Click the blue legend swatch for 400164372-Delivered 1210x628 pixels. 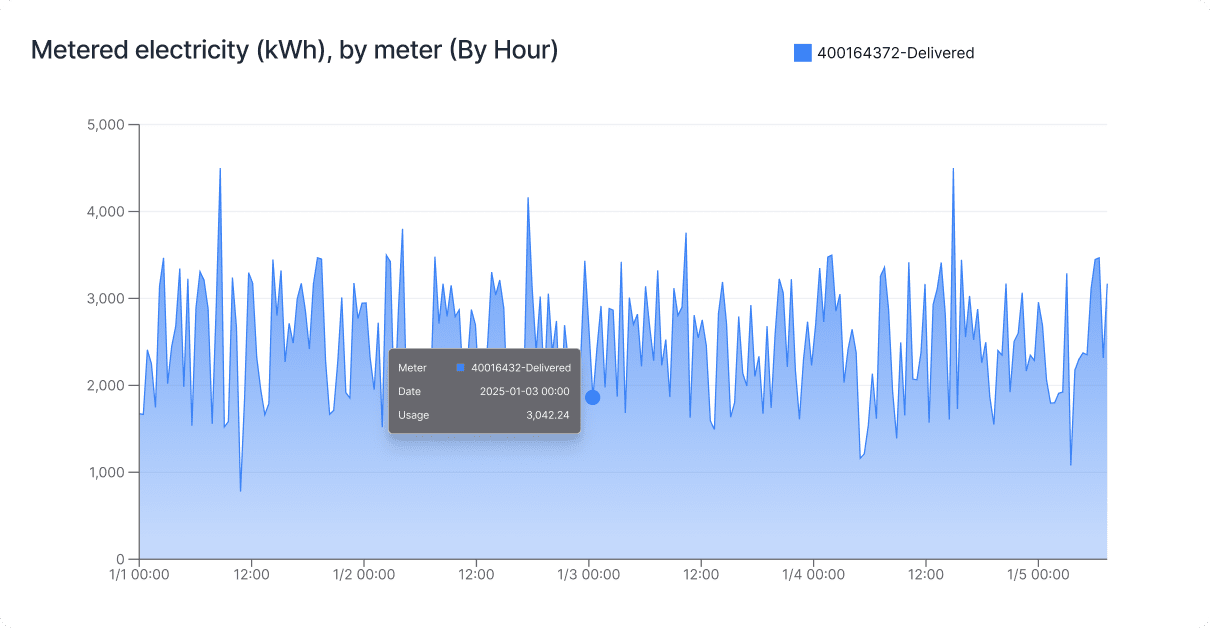click(802, 53)
